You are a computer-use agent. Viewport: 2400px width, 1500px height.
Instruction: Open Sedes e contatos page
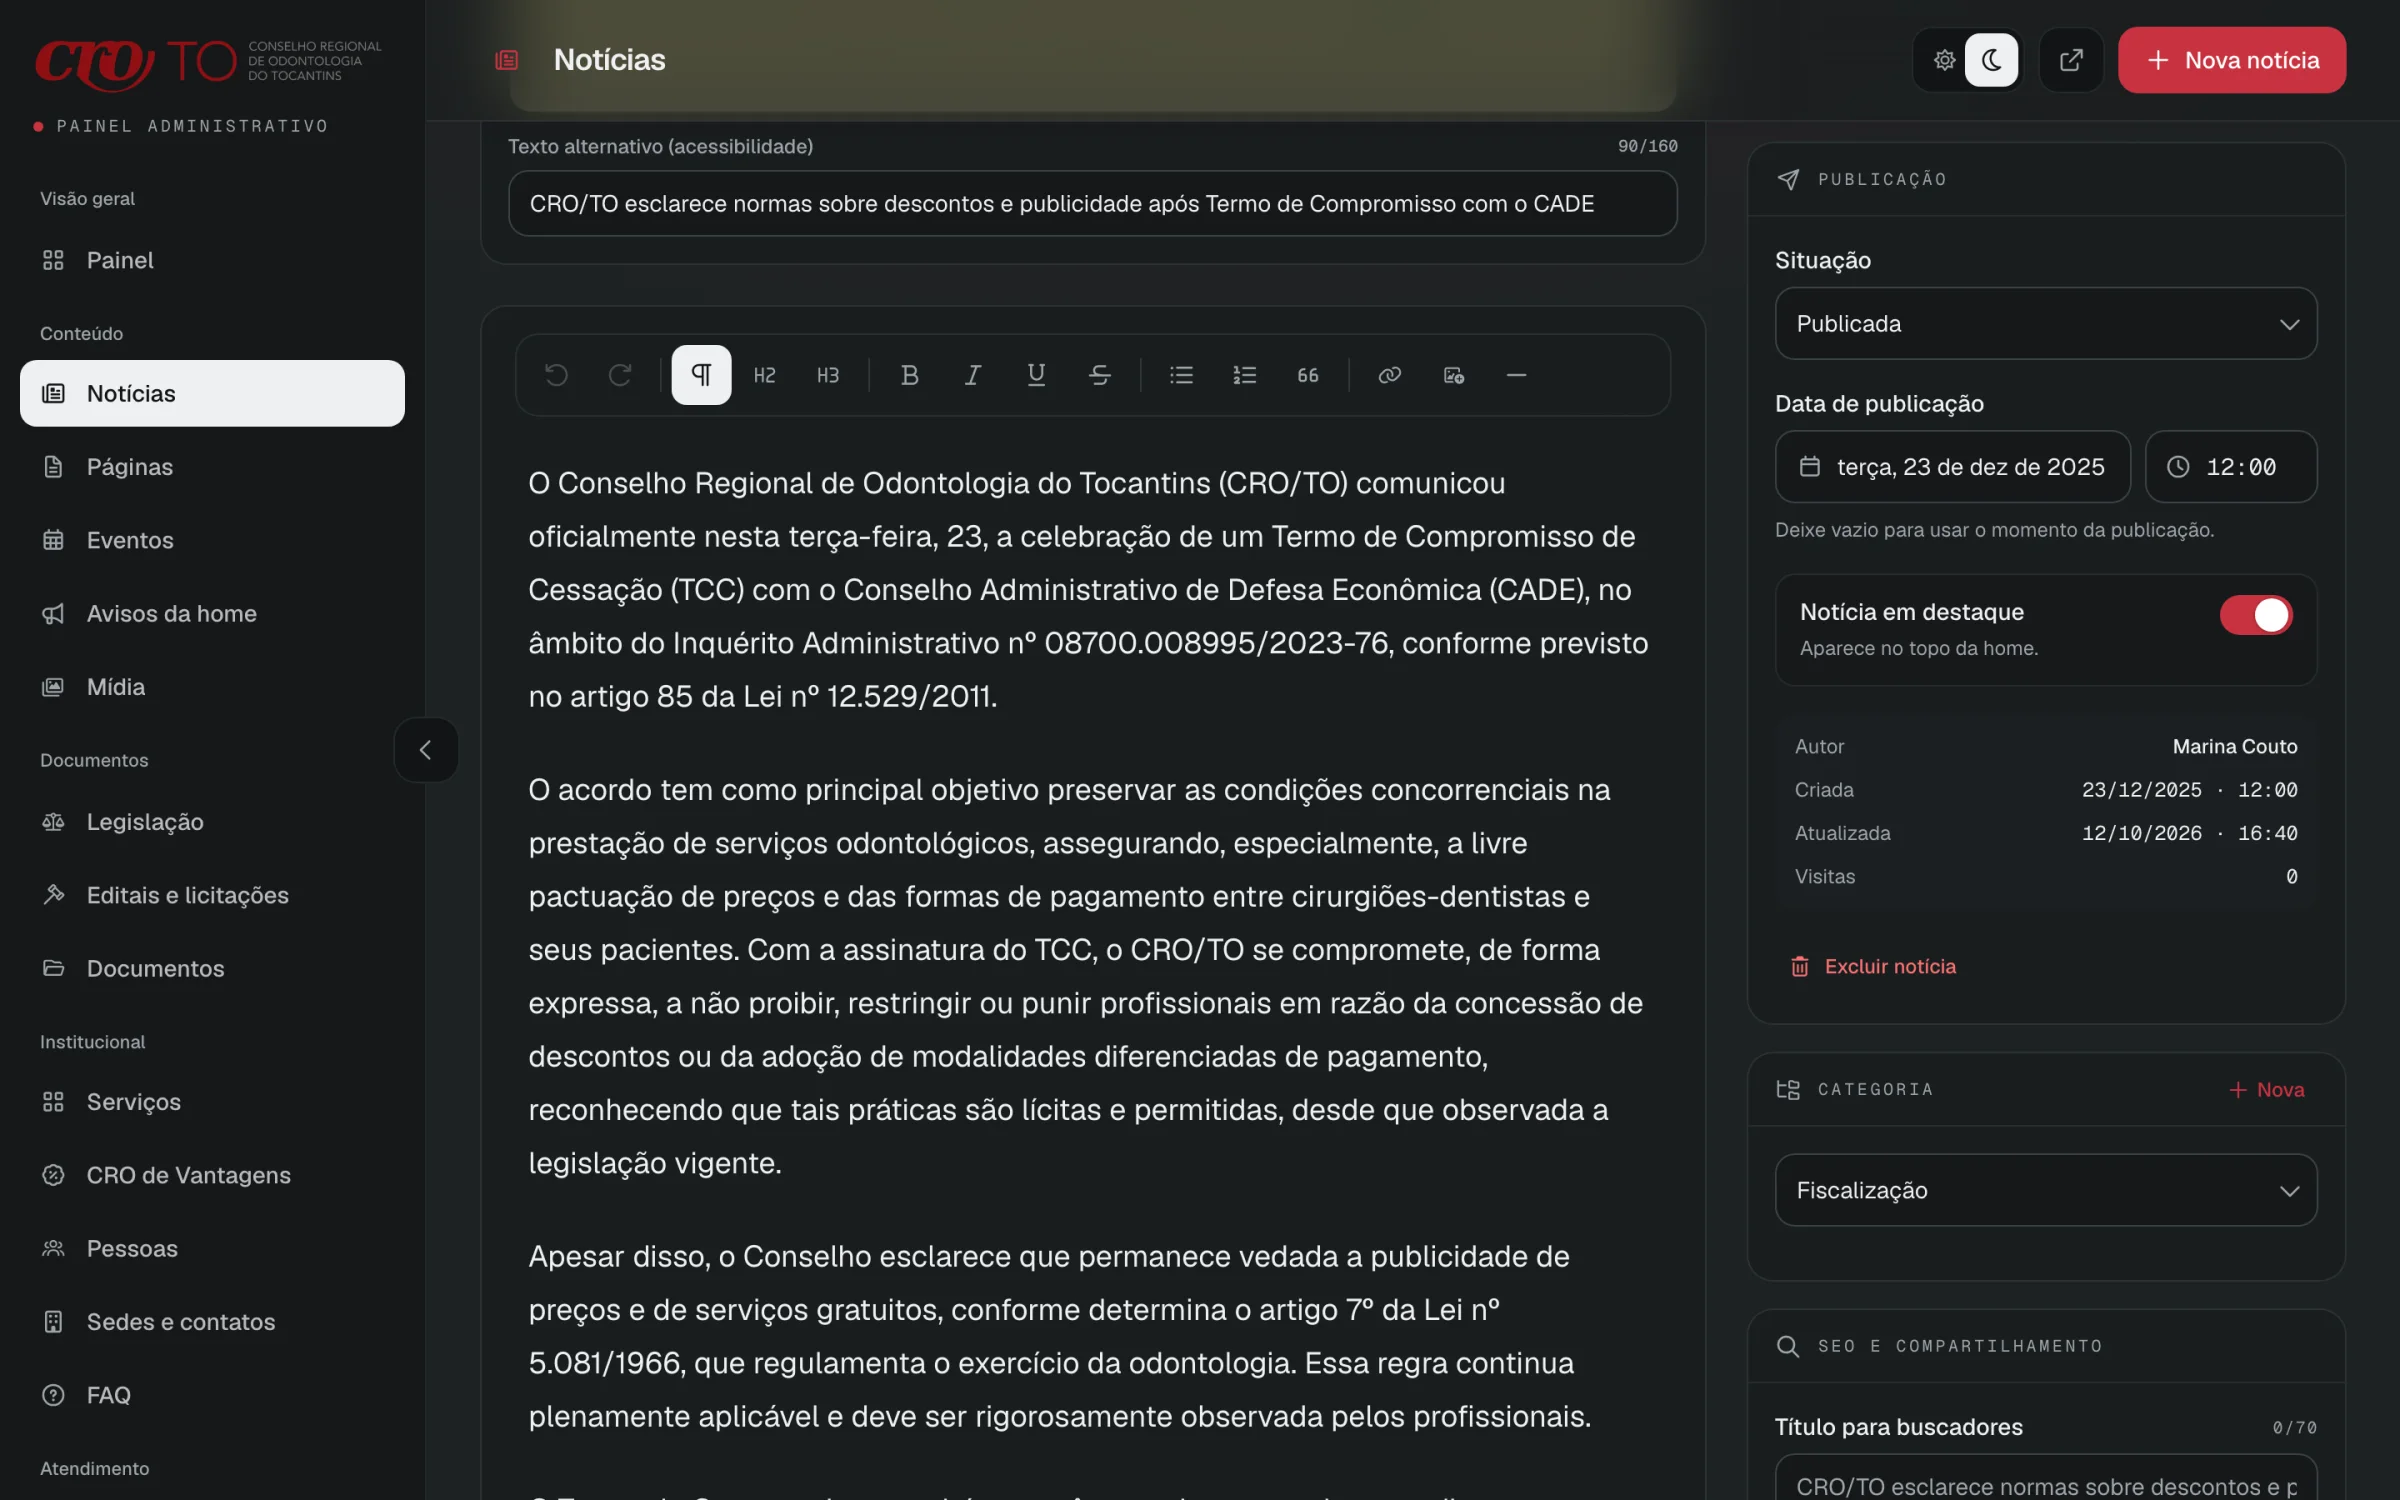212,1322
